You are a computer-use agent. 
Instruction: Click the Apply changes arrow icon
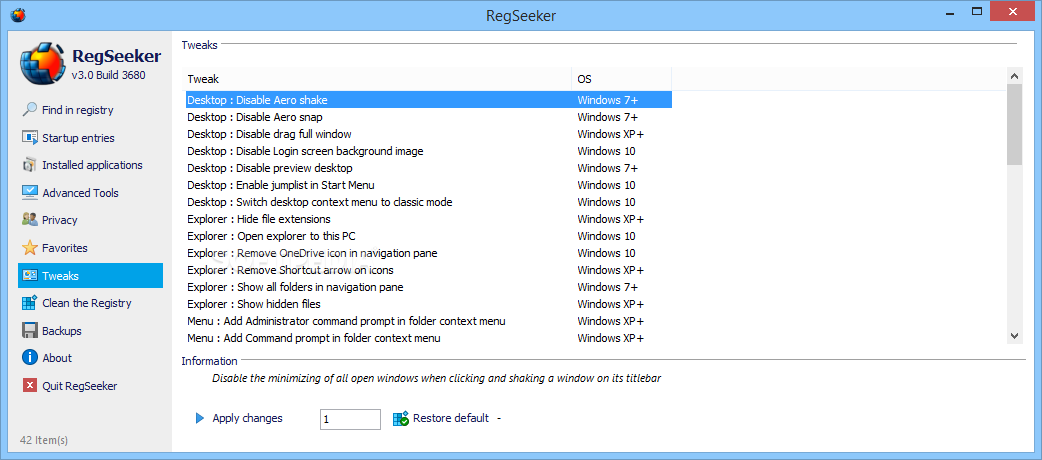tap(200, 418)
